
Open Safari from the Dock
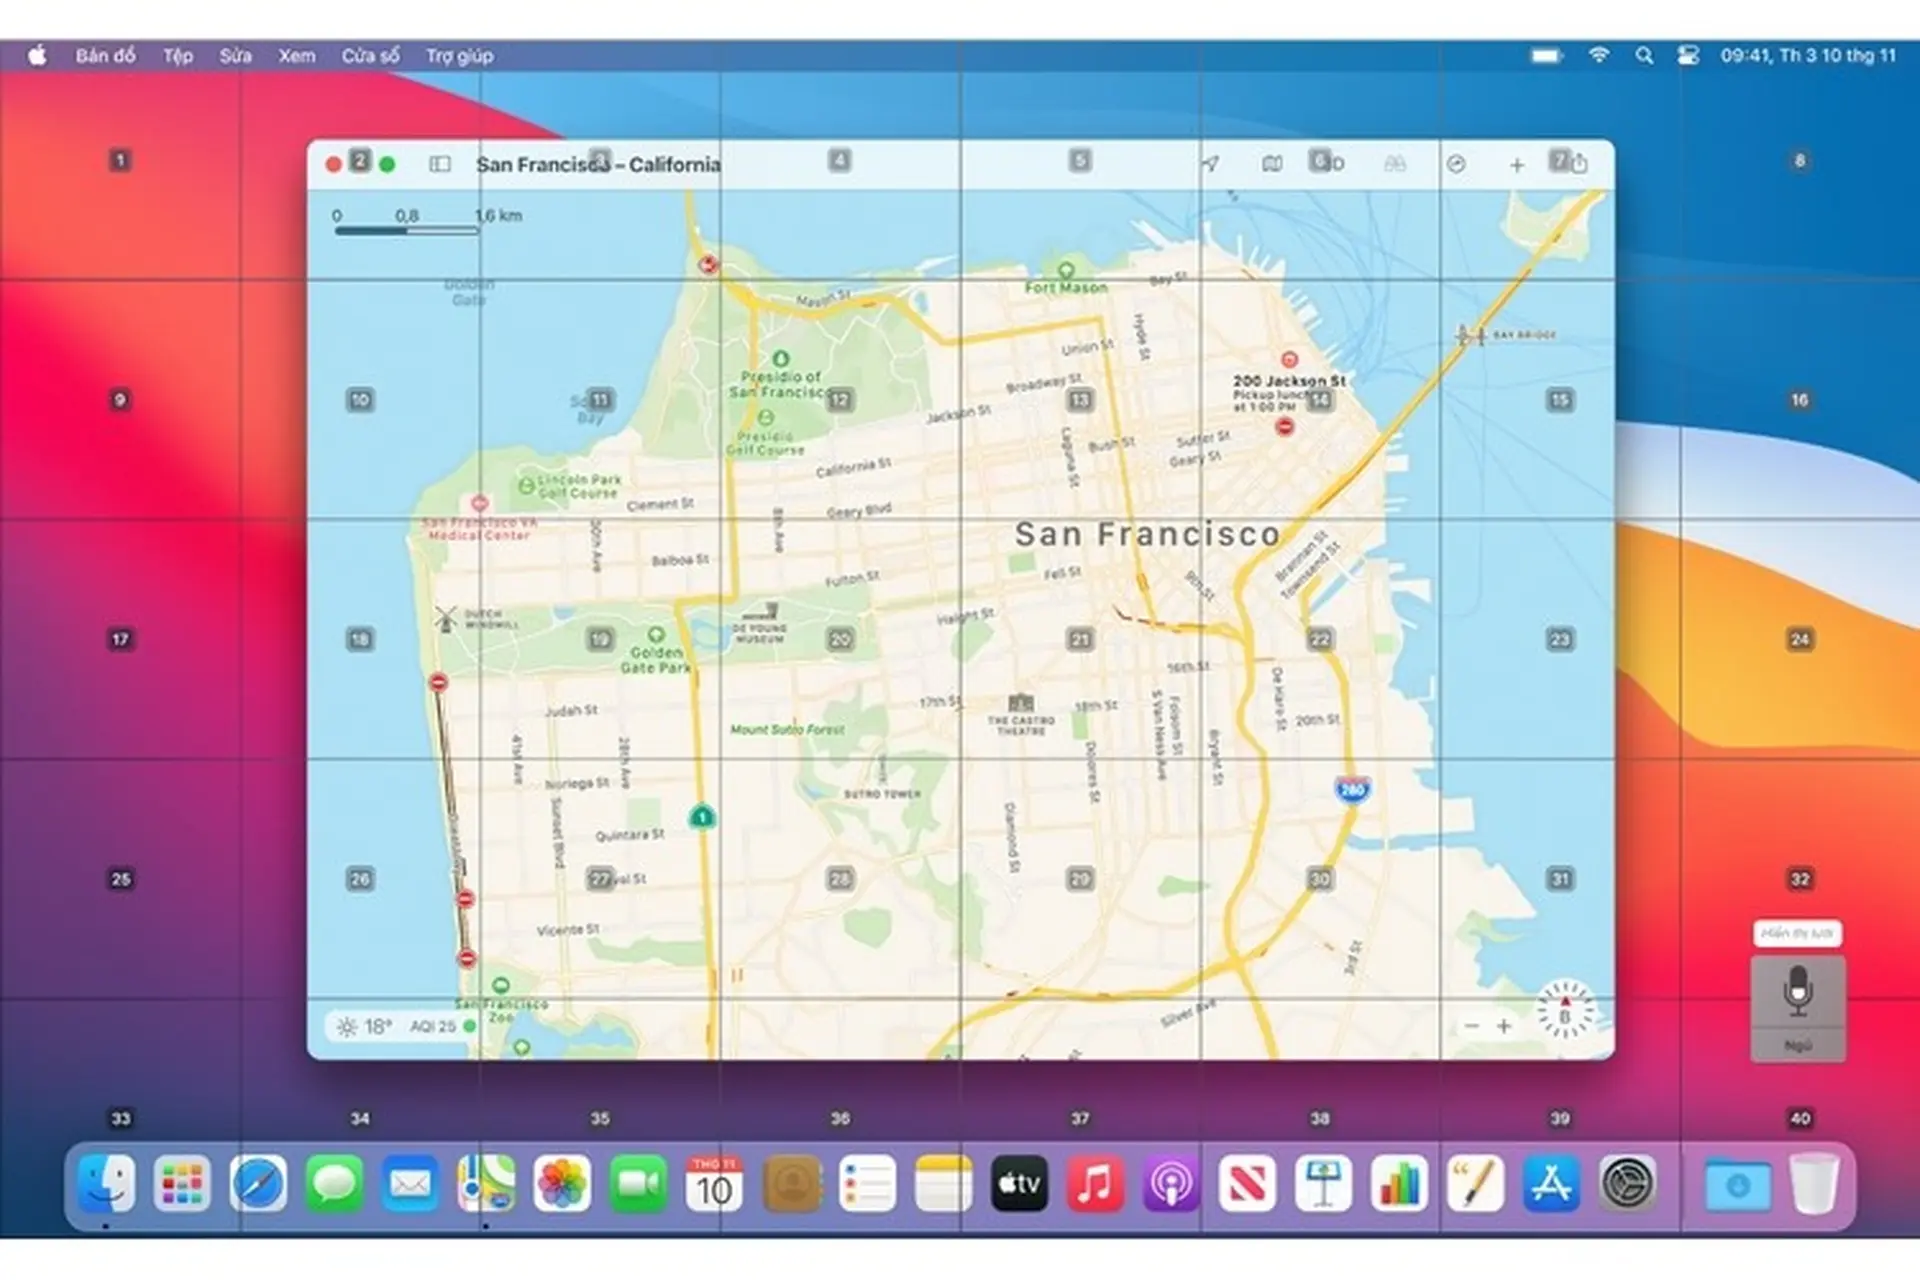tap(258, 1184)
